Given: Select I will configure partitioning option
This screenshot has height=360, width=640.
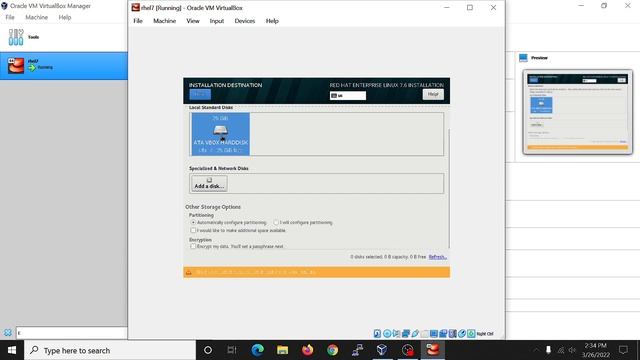Looking at the screenshot, I should point(303,222).
